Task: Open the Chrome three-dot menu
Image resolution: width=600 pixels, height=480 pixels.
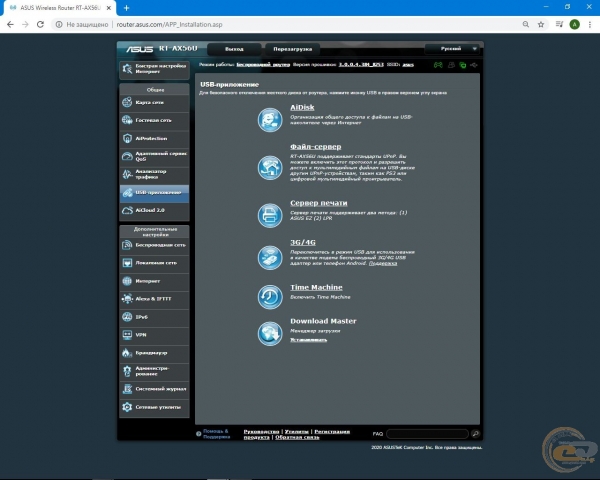Action: [590, 24]
